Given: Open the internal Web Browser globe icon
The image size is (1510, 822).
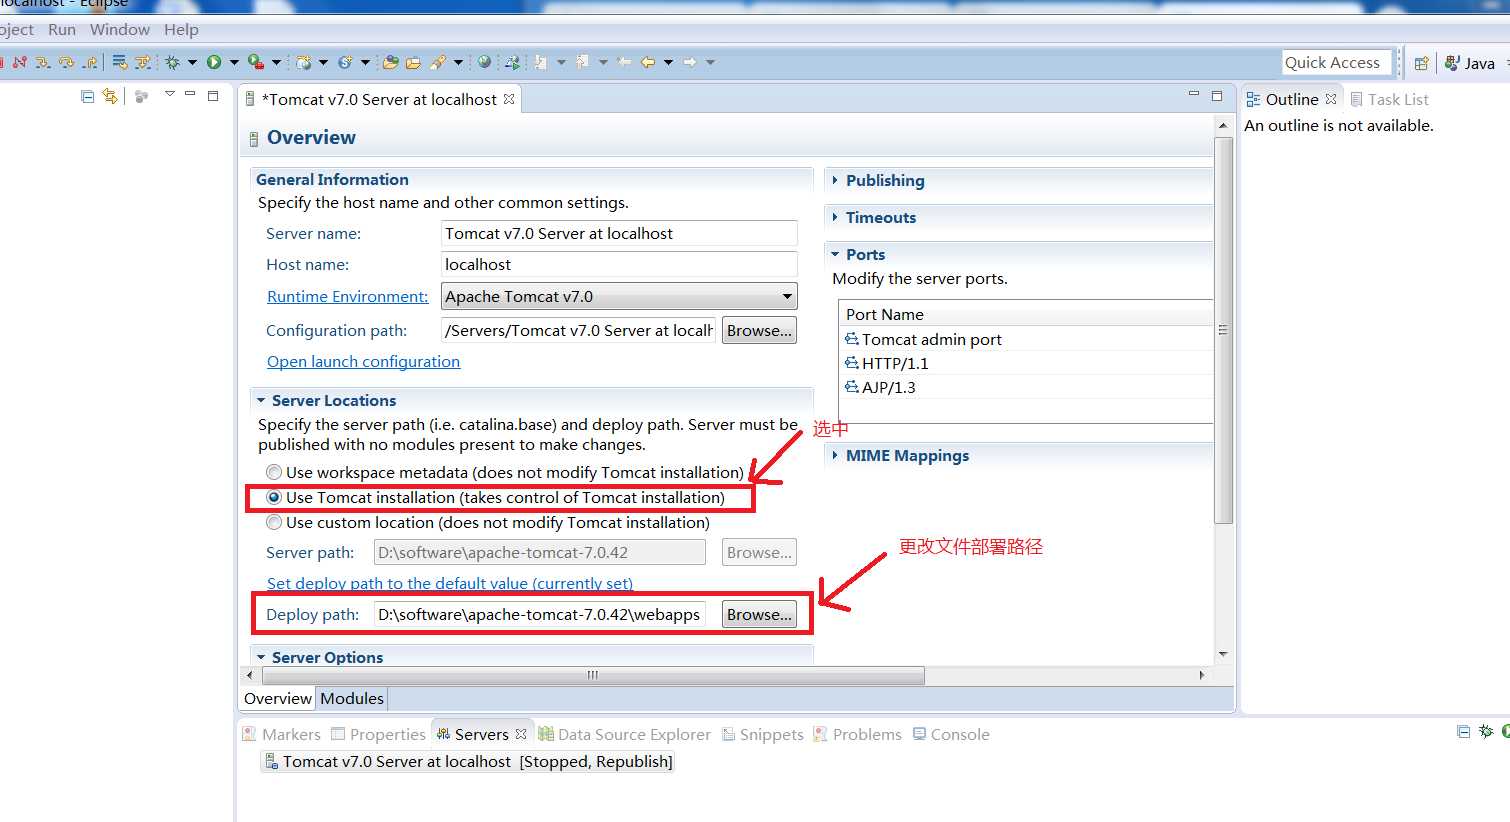Looking at the screenshot, I should click(x=484, y=62).
